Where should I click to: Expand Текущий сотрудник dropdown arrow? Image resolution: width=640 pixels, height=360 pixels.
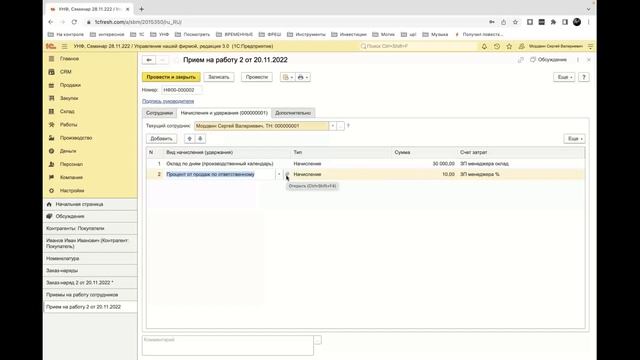pyautogui.click(x=333, y=126)
